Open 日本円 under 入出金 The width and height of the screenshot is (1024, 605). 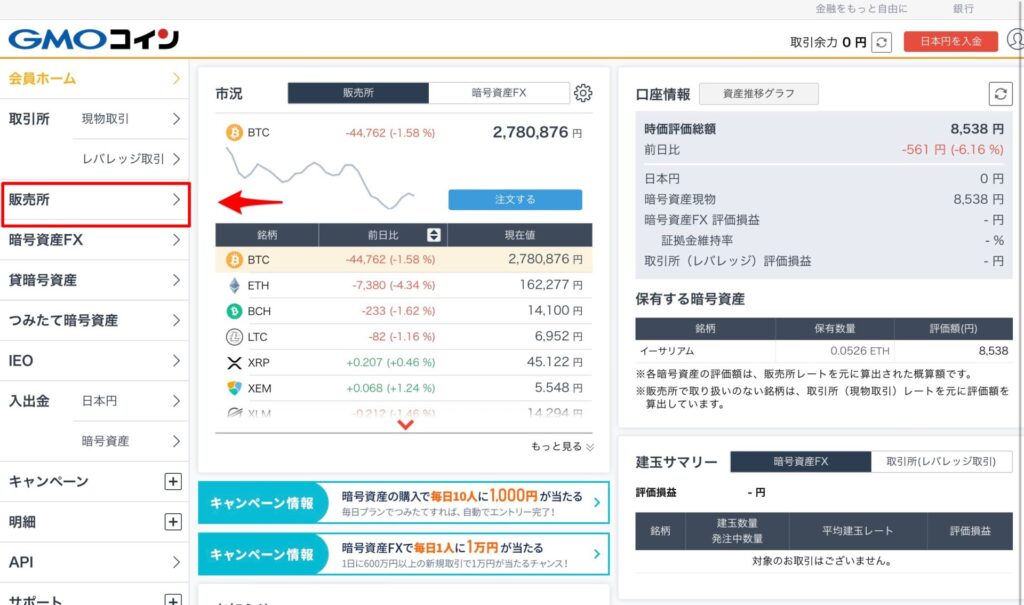(x=131, y=401)
